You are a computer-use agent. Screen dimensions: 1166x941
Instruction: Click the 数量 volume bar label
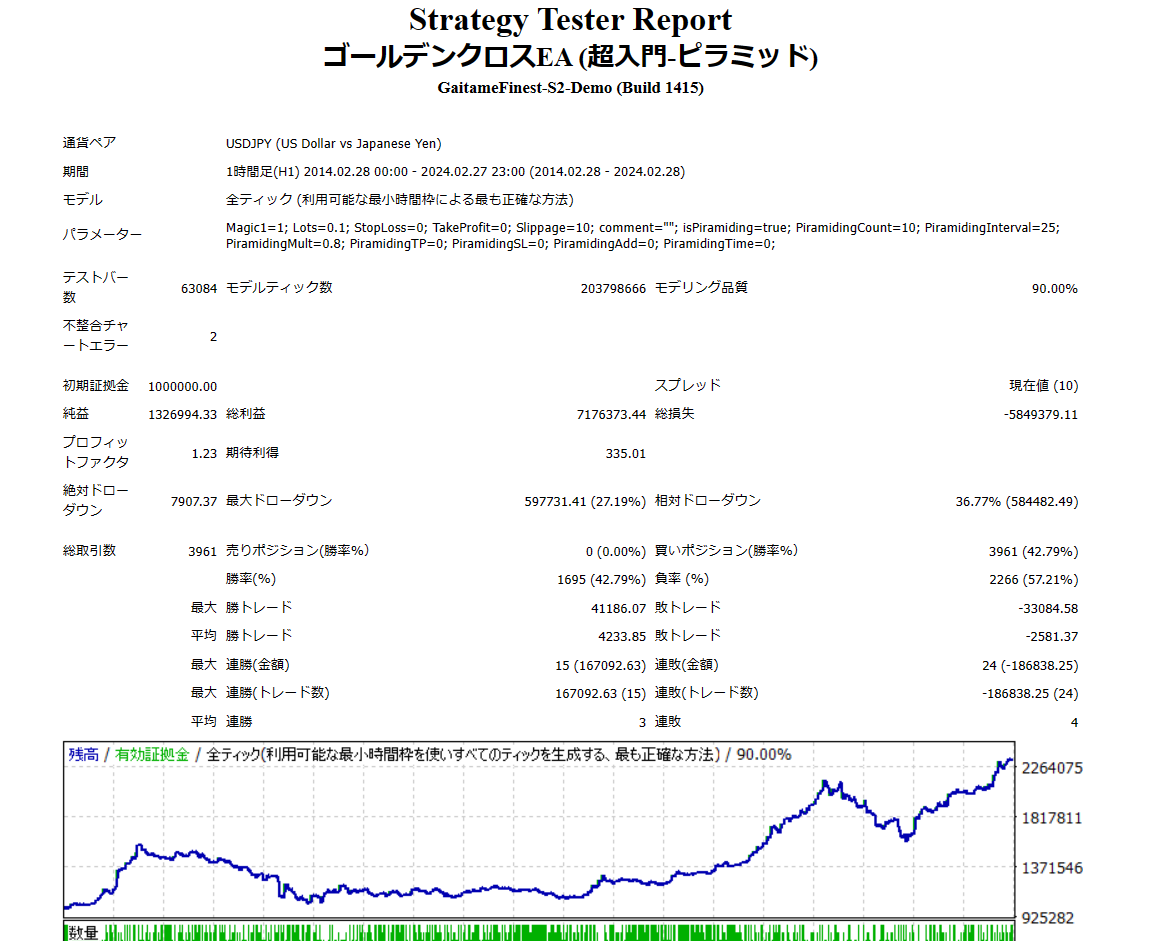pyautogui.click(x=83, y=933)
